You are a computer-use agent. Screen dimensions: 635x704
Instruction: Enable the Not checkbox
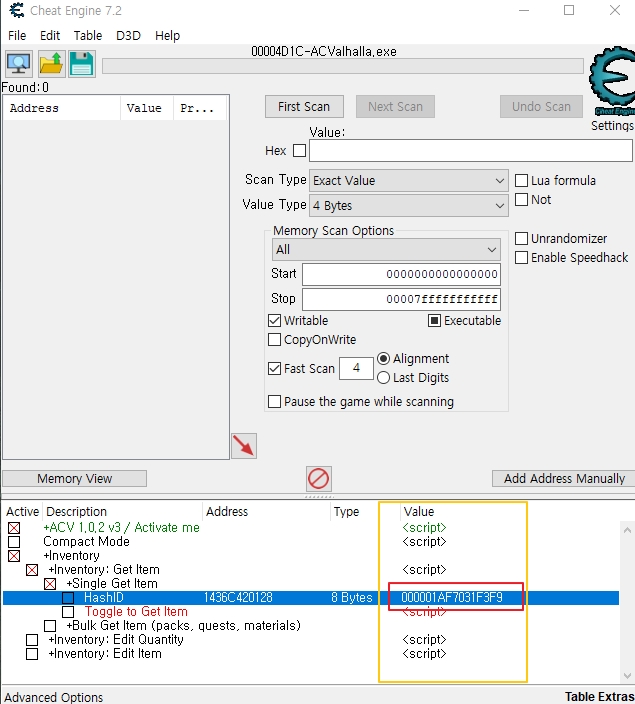[521, 199]
